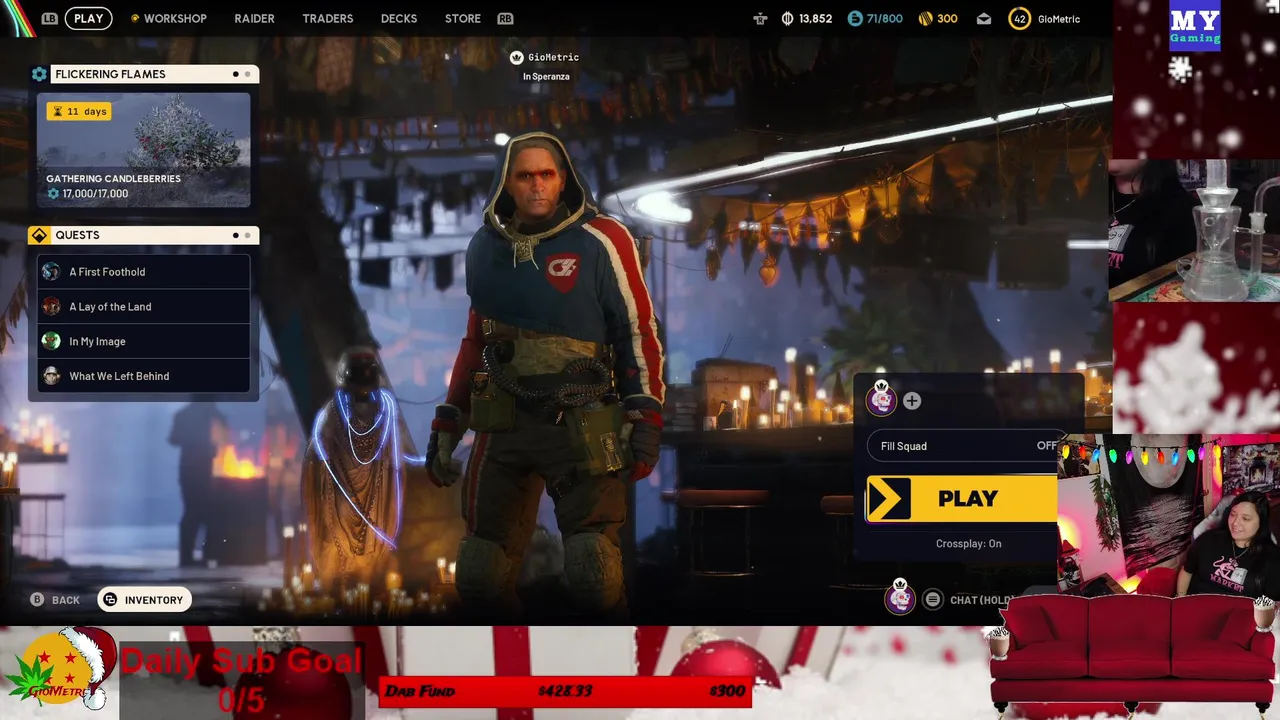Open the GioMetric profile name
The image size is (1280, 720).
1059,19
